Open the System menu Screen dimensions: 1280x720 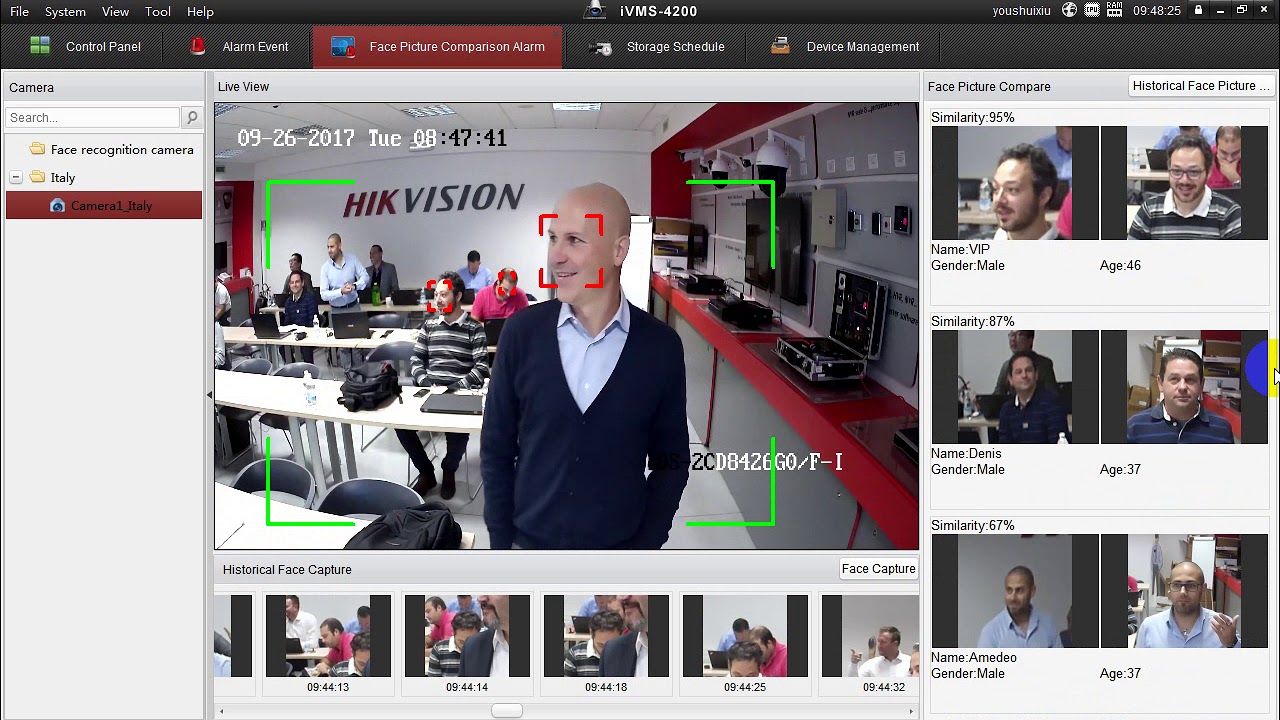pos(65,11)
